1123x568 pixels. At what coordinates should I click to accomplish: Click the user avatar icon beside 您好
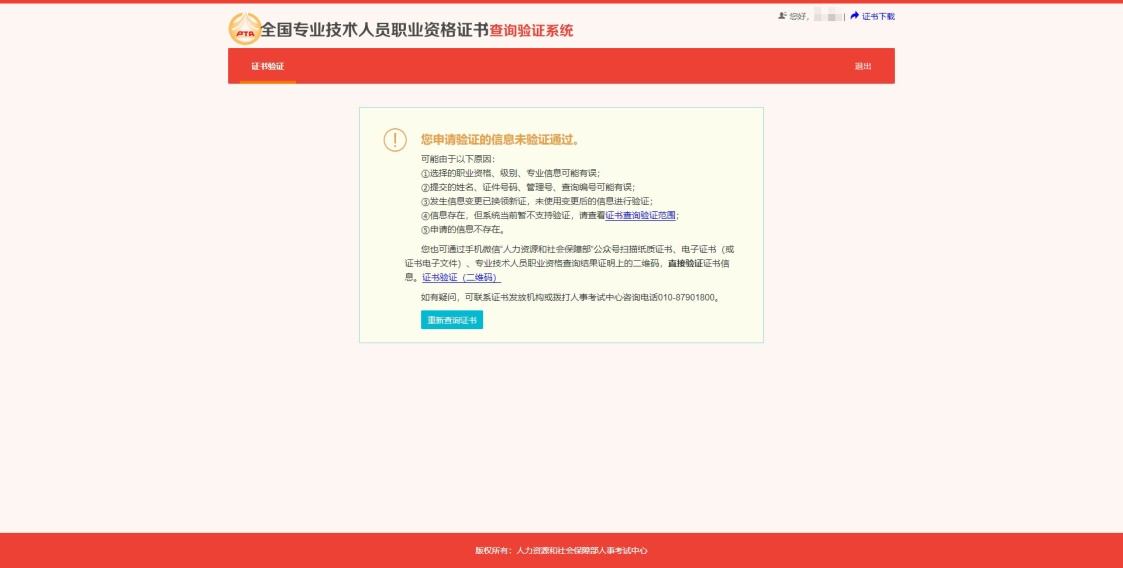[782, 16]
